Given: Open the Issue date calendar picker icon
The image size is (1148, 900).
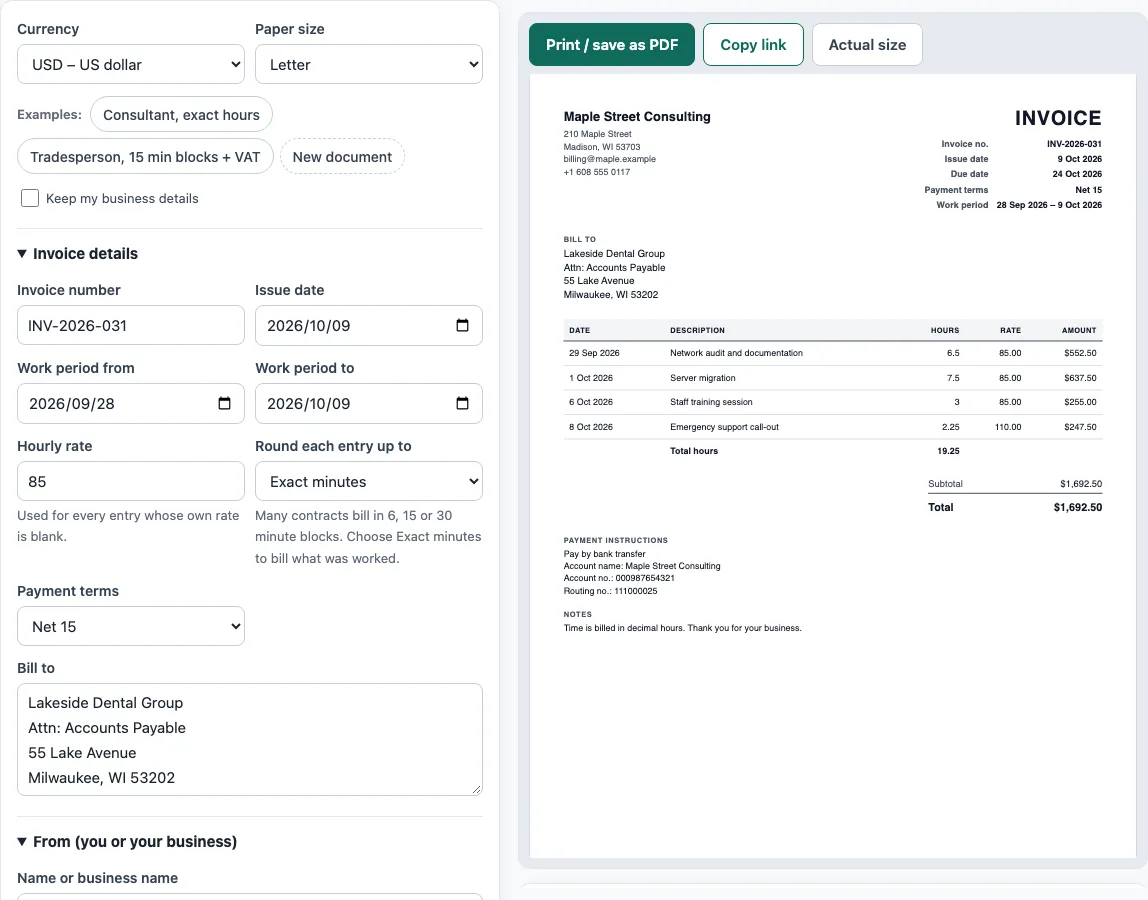Looking at the screenshot, I should coord(462,325).
